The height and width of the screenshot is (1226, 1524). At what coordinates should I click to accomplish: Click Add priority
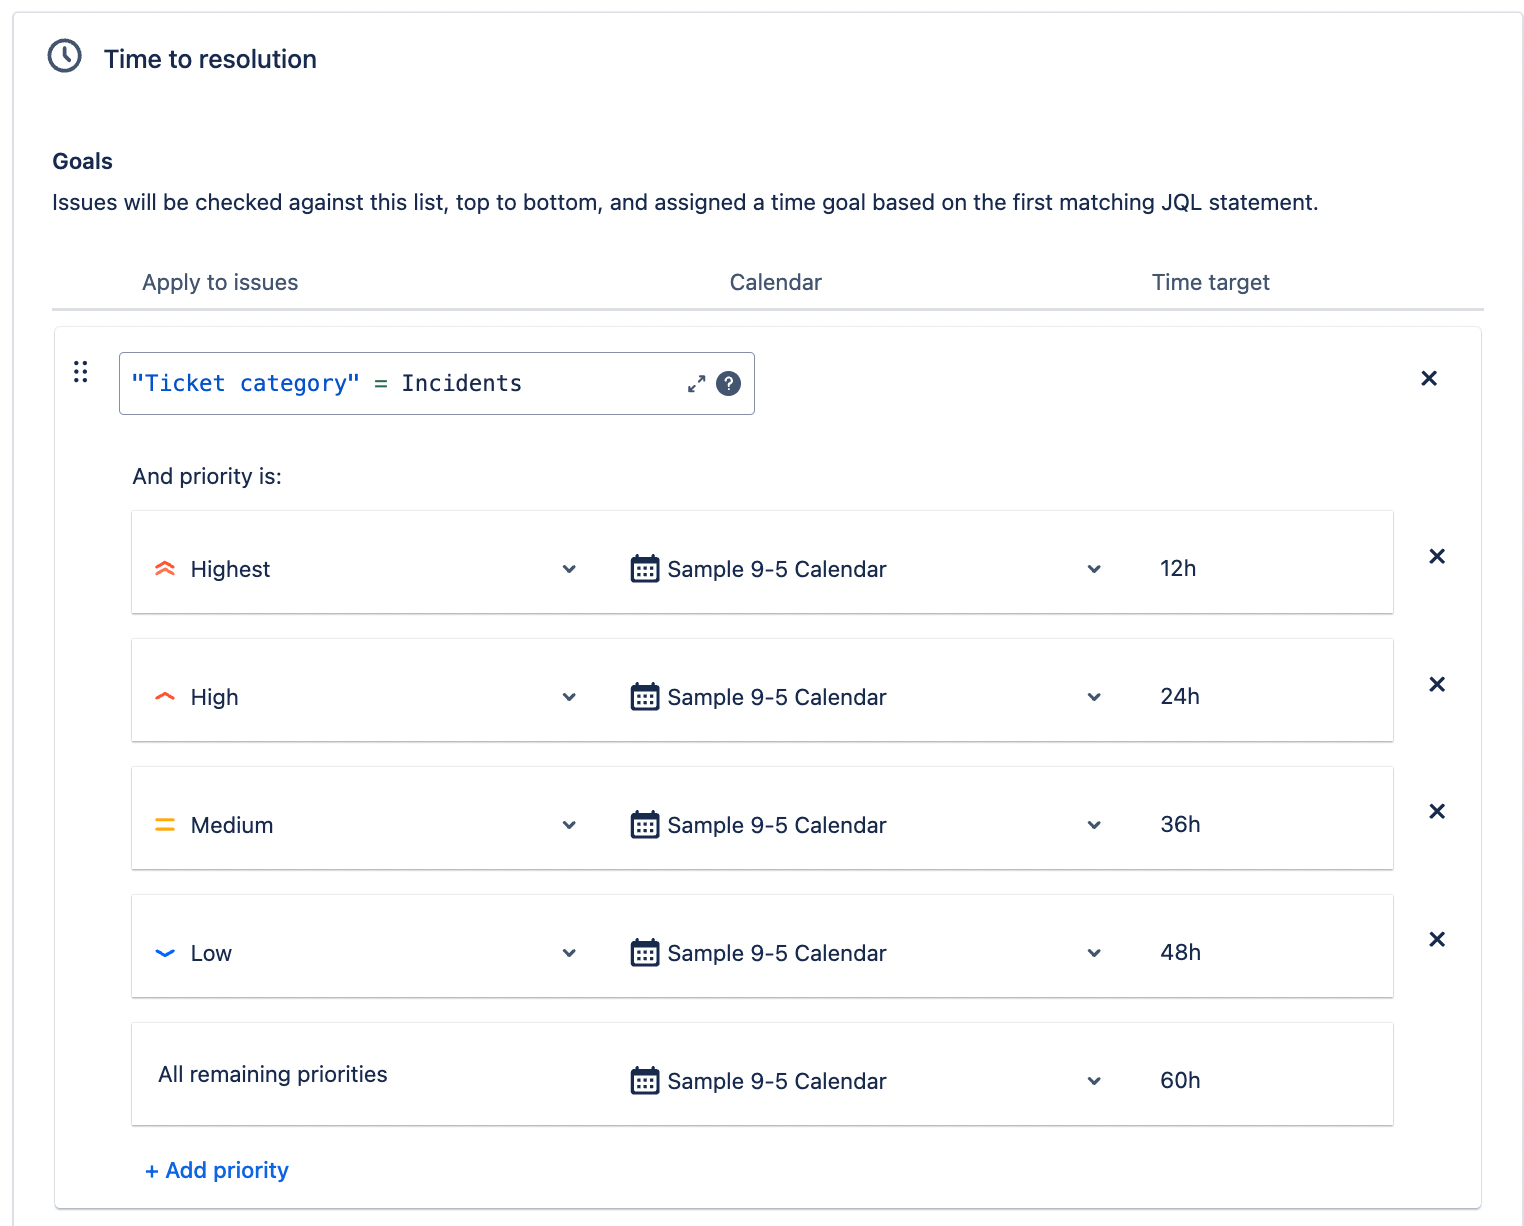216,1170
